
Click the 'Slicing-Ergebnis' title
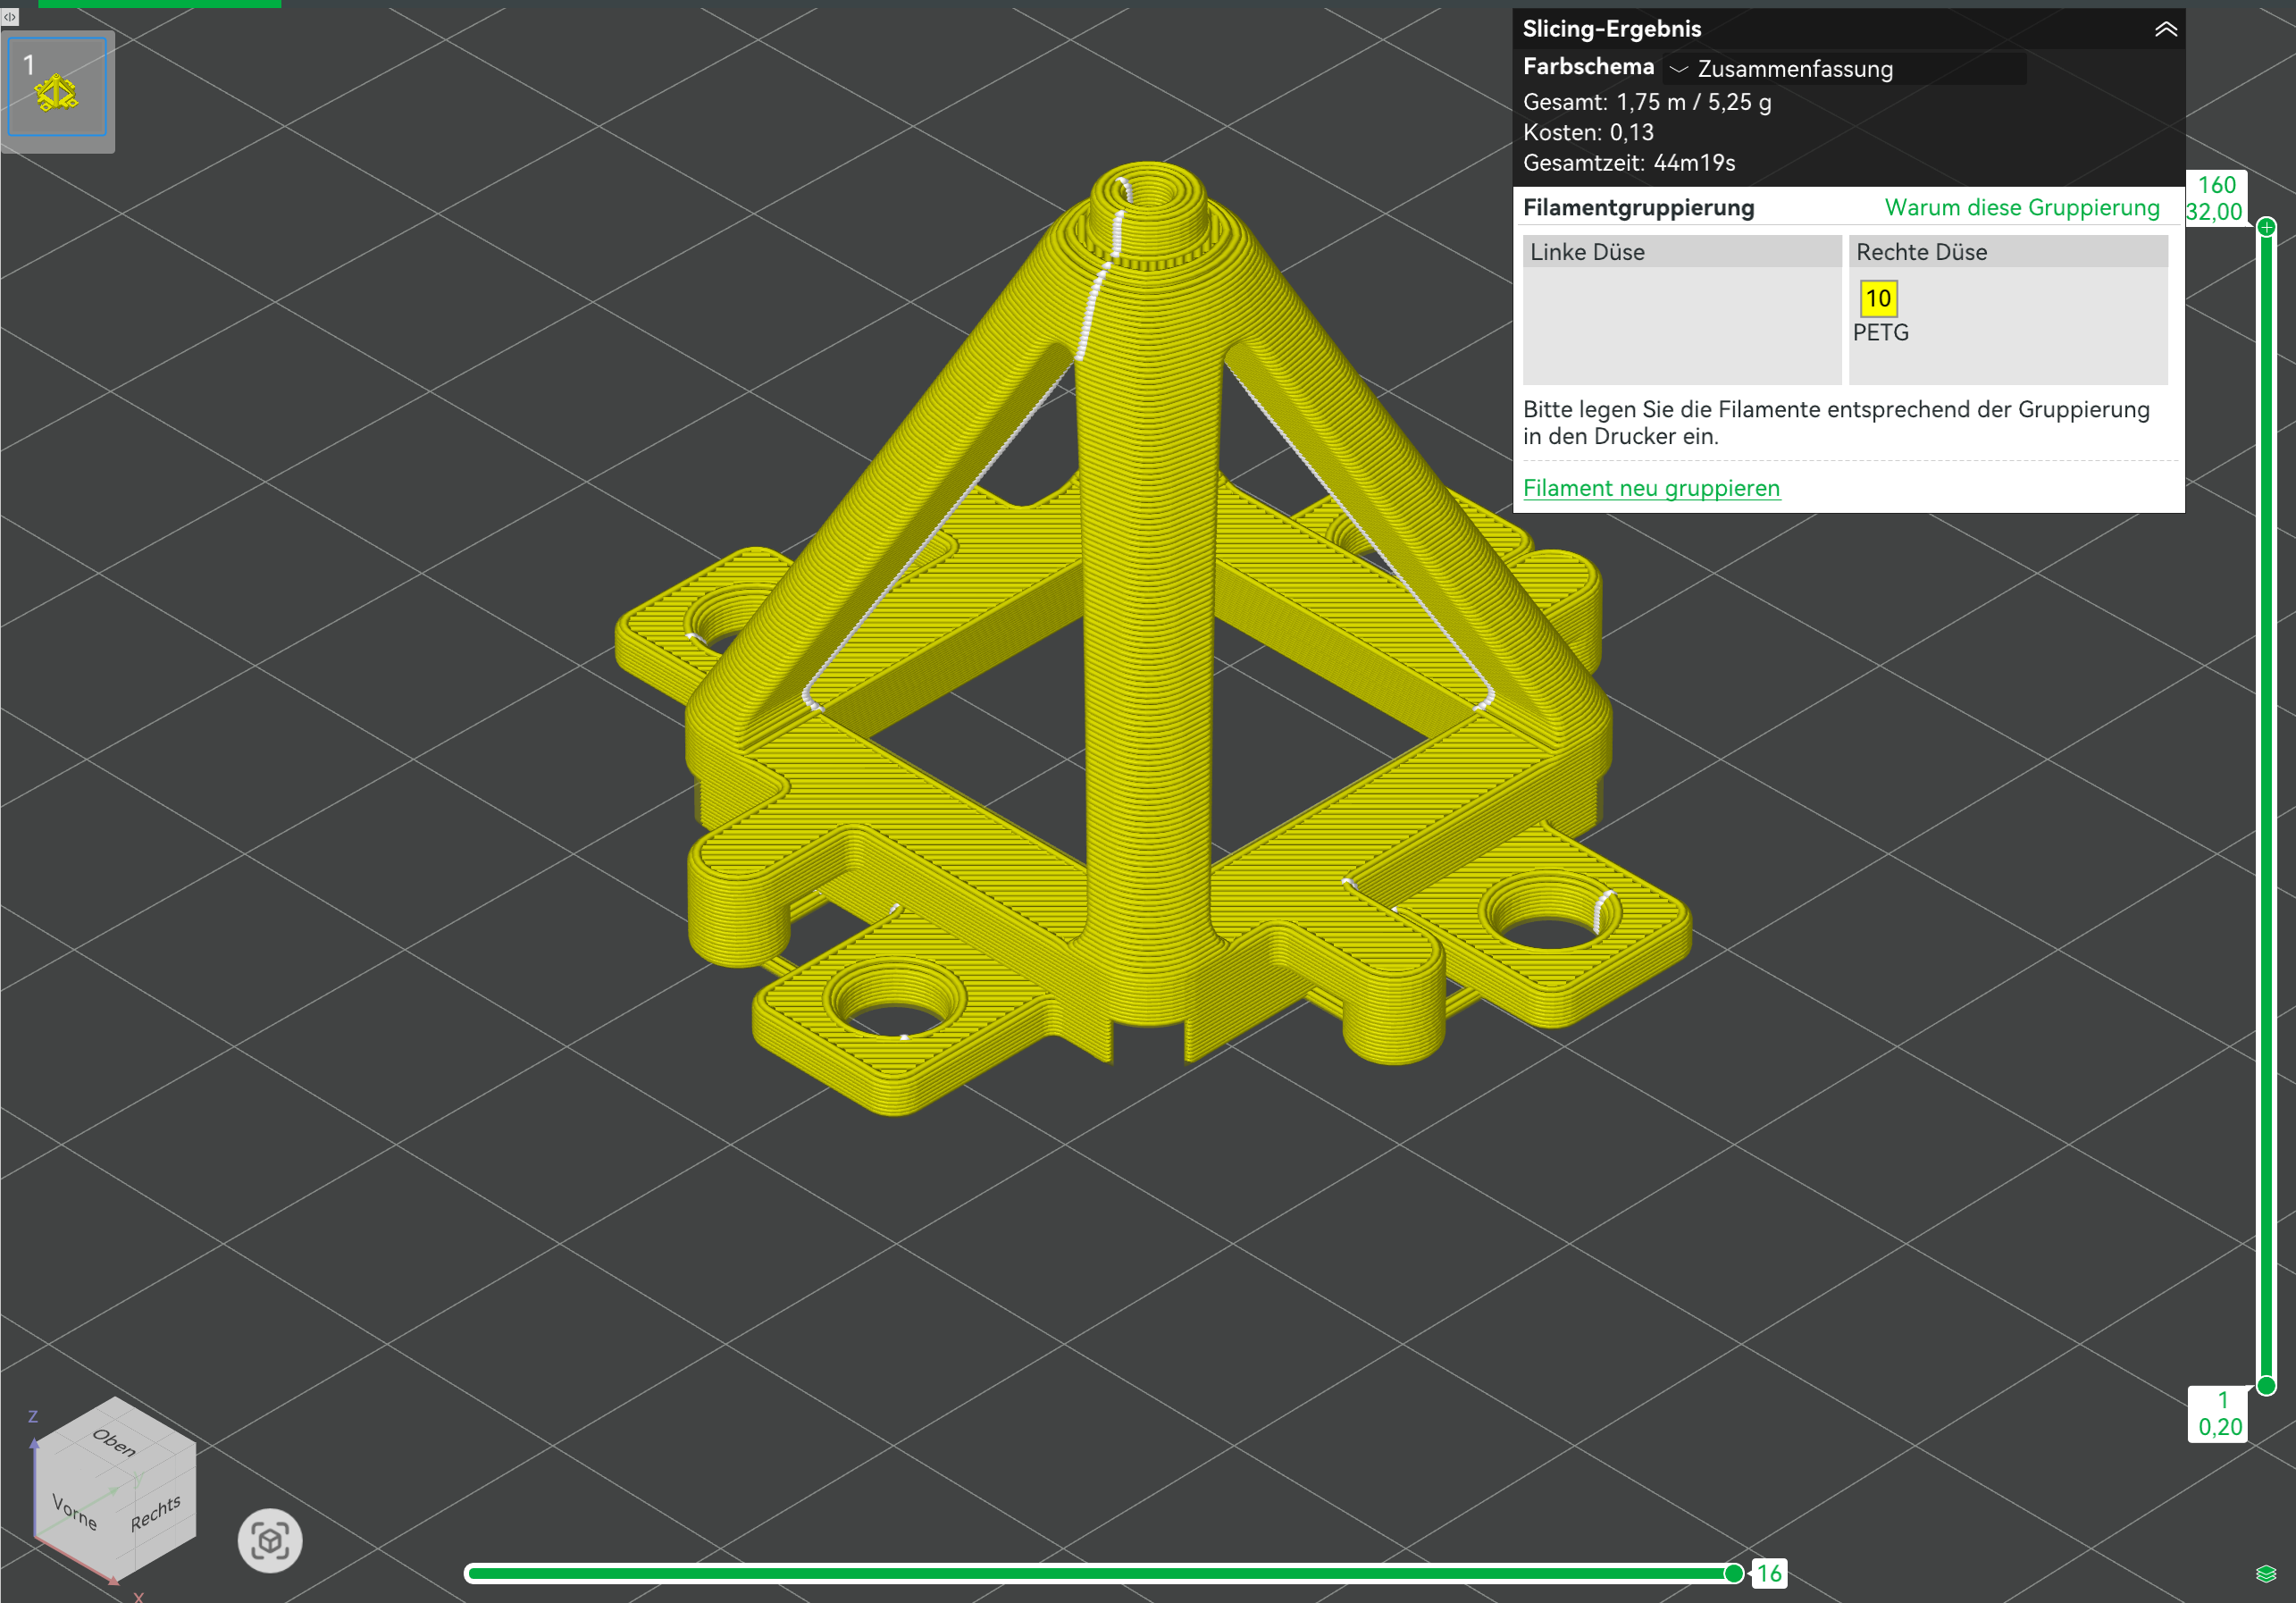click(x=1612, y=29)
